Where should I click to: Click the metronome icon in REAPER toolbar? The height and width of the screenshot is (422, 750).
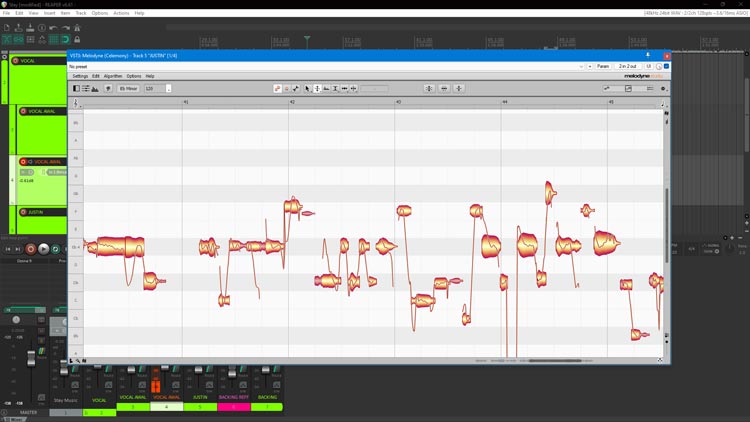tap(77, 28)
